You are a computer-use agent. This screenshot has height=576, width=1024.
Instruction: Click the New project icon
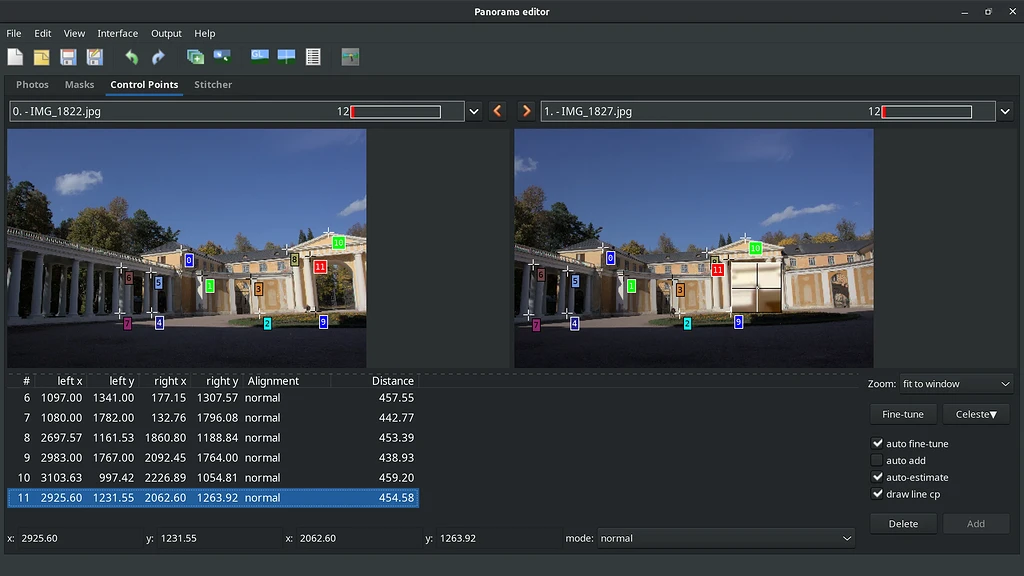[15, 57]
